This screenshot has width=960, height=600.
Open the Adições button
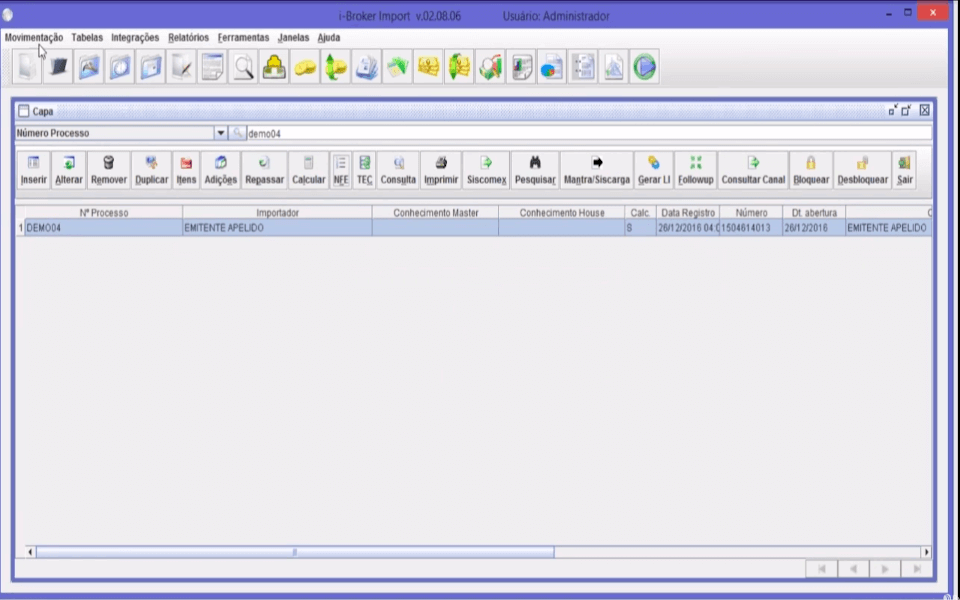tap(220, 170)
